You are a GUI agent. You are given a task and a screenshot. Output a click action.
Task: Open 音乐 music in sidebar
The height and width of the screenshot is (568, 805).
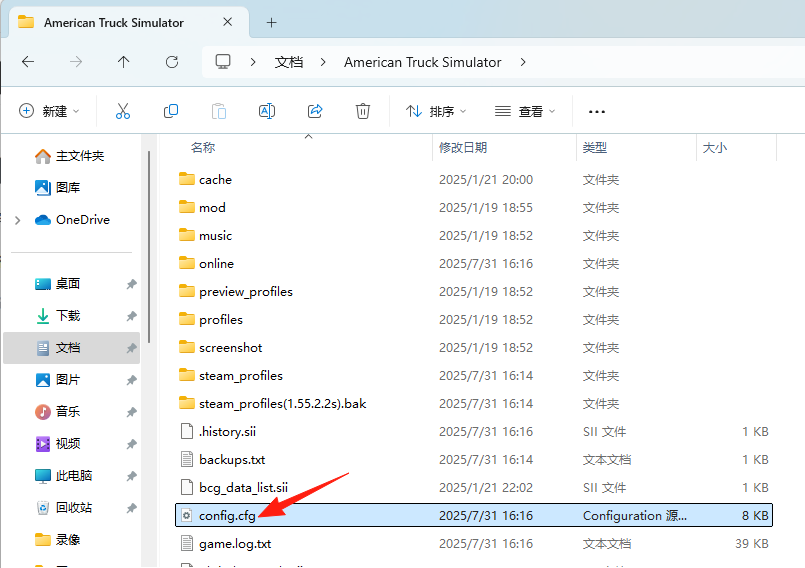pyautogui.click(x=58, y=411)
